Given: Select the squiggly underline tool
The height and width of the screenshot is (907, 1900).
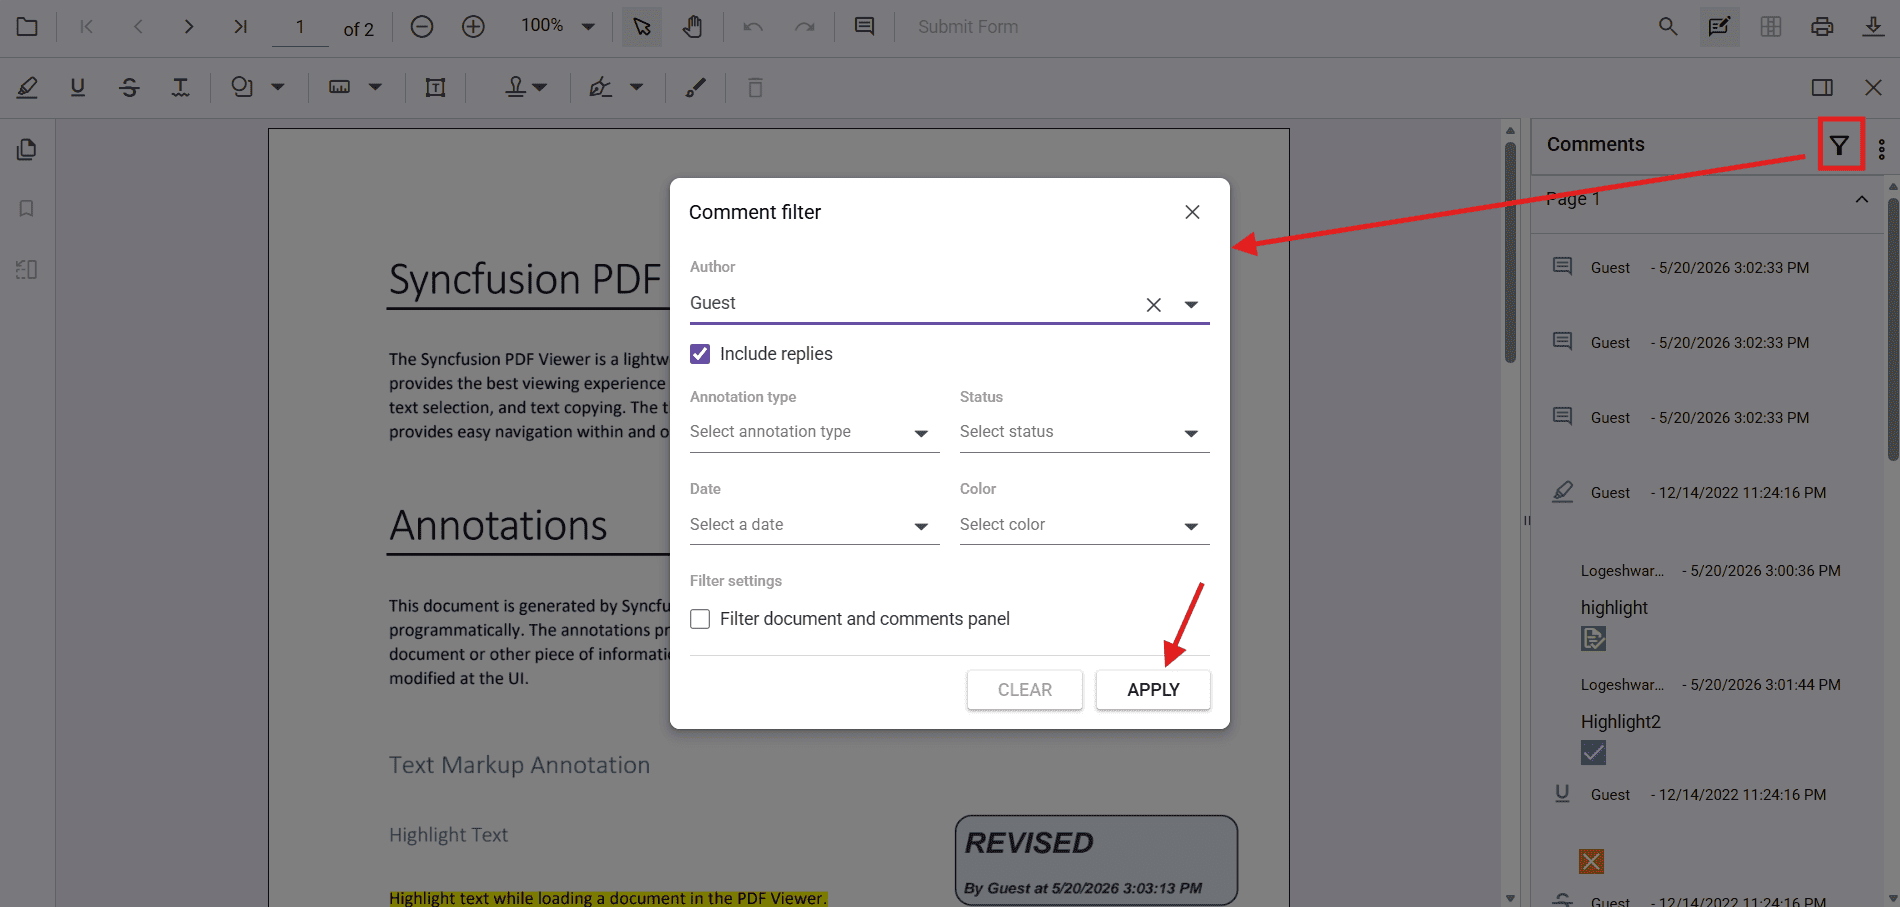Looking at the screenshot, I should pos(180,88).
